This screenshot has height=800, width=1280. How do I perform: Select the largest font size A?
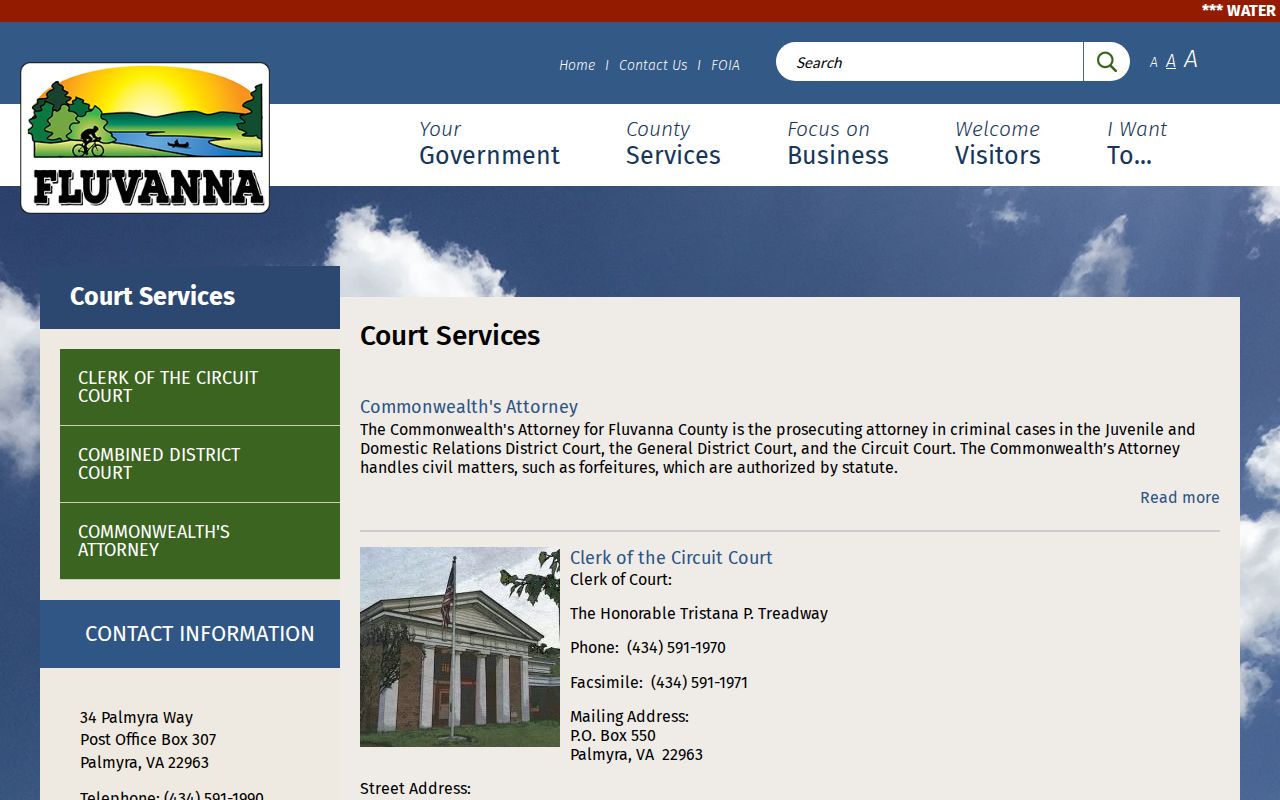coord(1190,60)
